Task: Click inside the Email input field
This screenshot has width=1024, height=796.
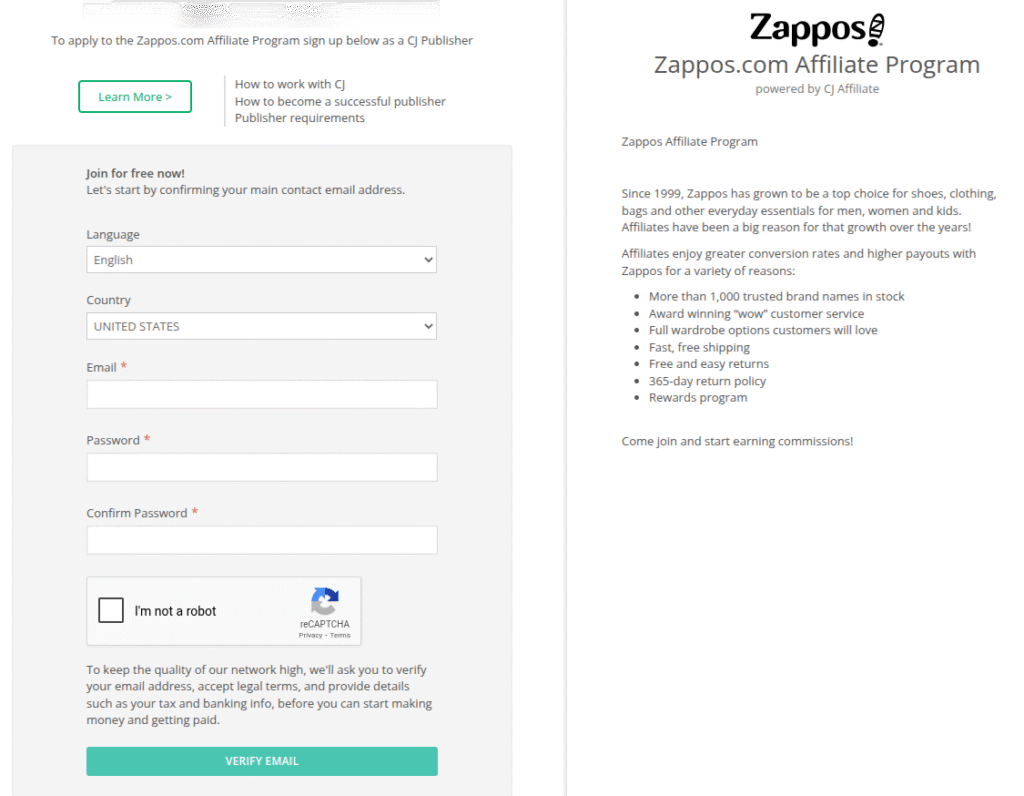Action: point(261,394)
